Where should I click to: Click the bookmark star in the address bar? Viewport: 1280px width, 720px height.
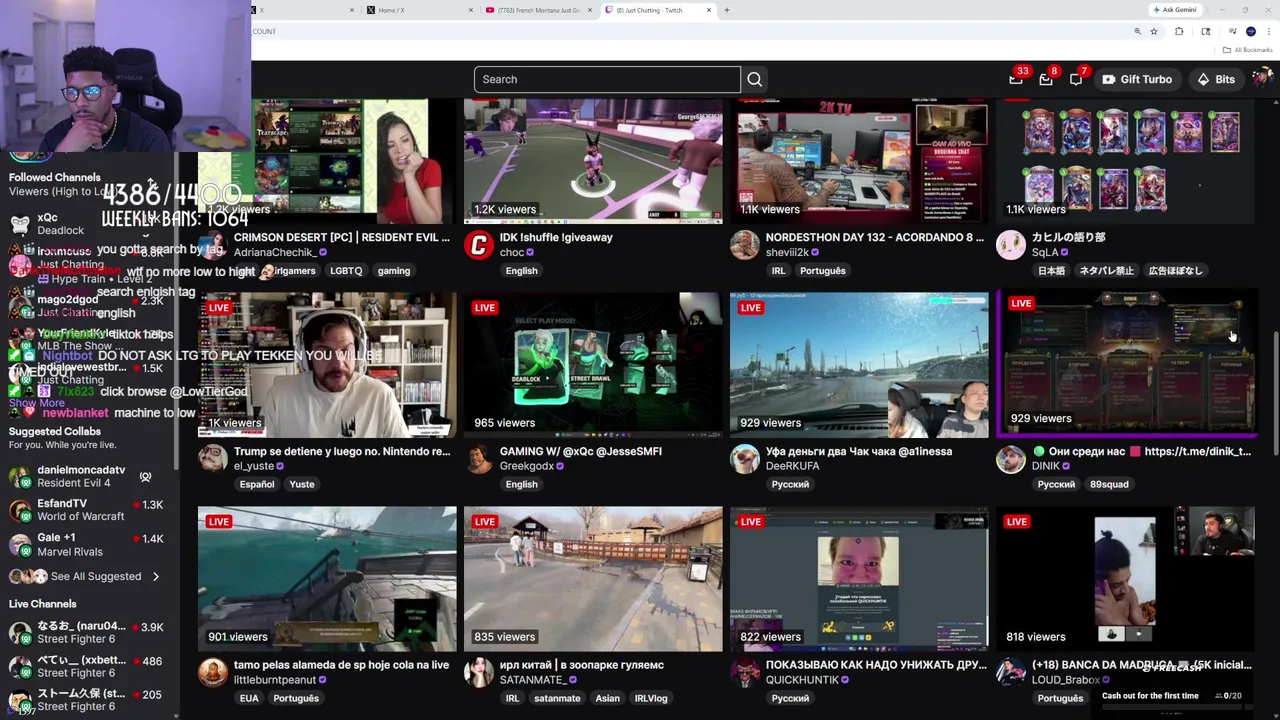1154,31
